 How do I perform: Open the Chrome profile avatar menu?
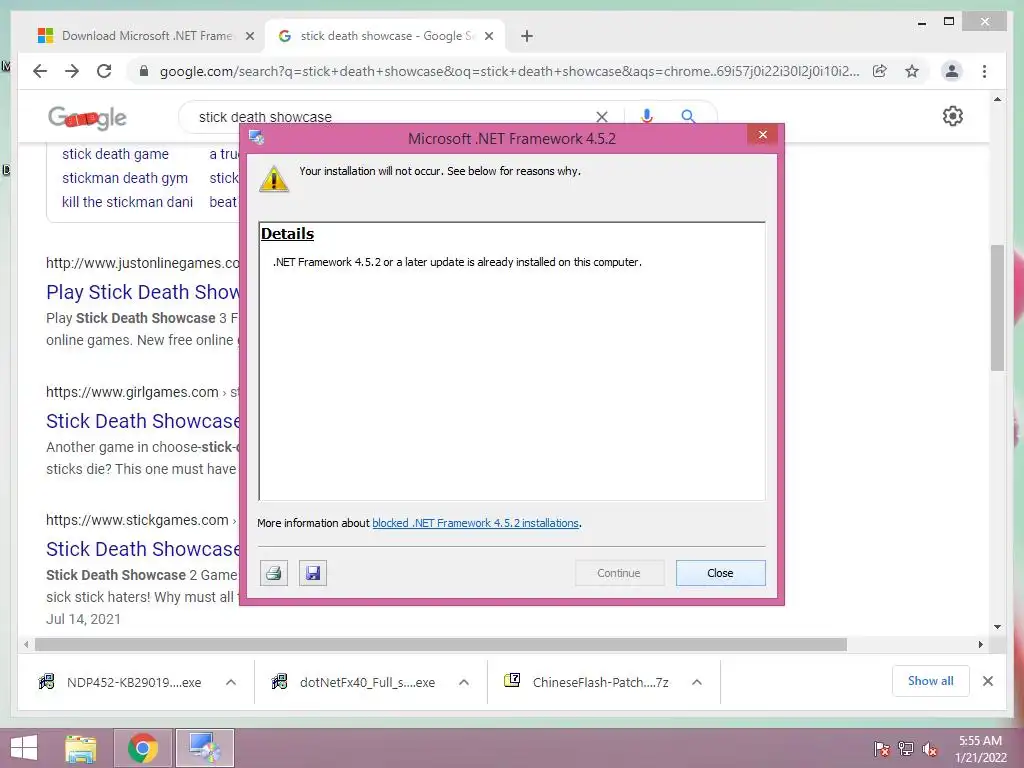pyautogui.click(x=952, y=71)
